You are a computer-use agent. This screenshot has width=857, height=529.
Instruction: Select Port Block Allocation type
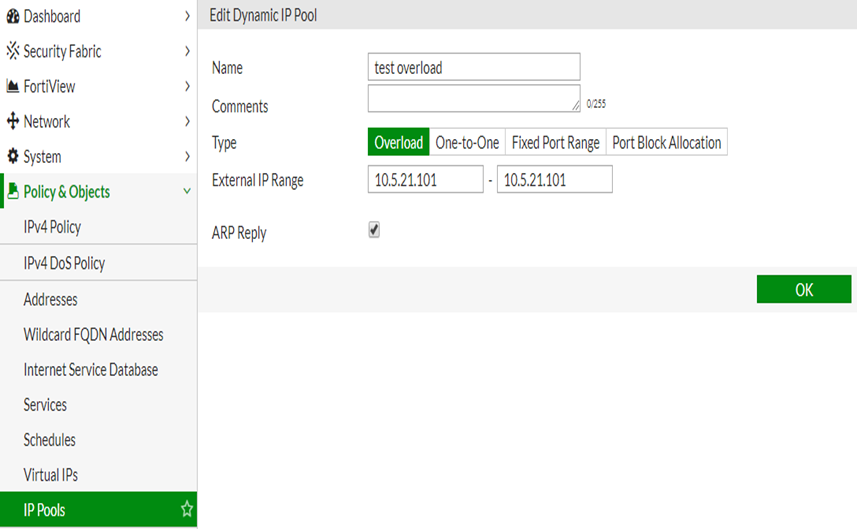click(666, 143)
